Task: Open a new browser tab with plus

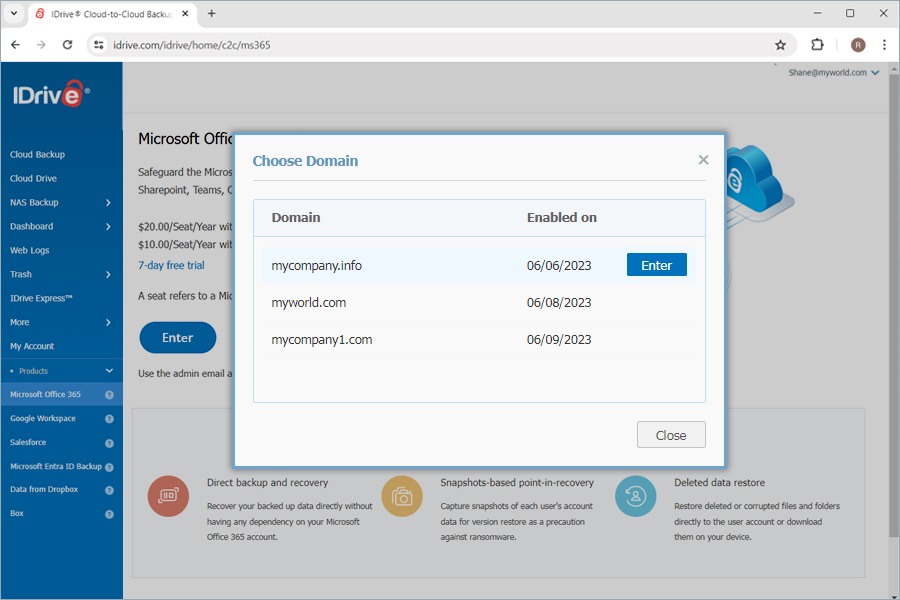Action: [212, 13]
